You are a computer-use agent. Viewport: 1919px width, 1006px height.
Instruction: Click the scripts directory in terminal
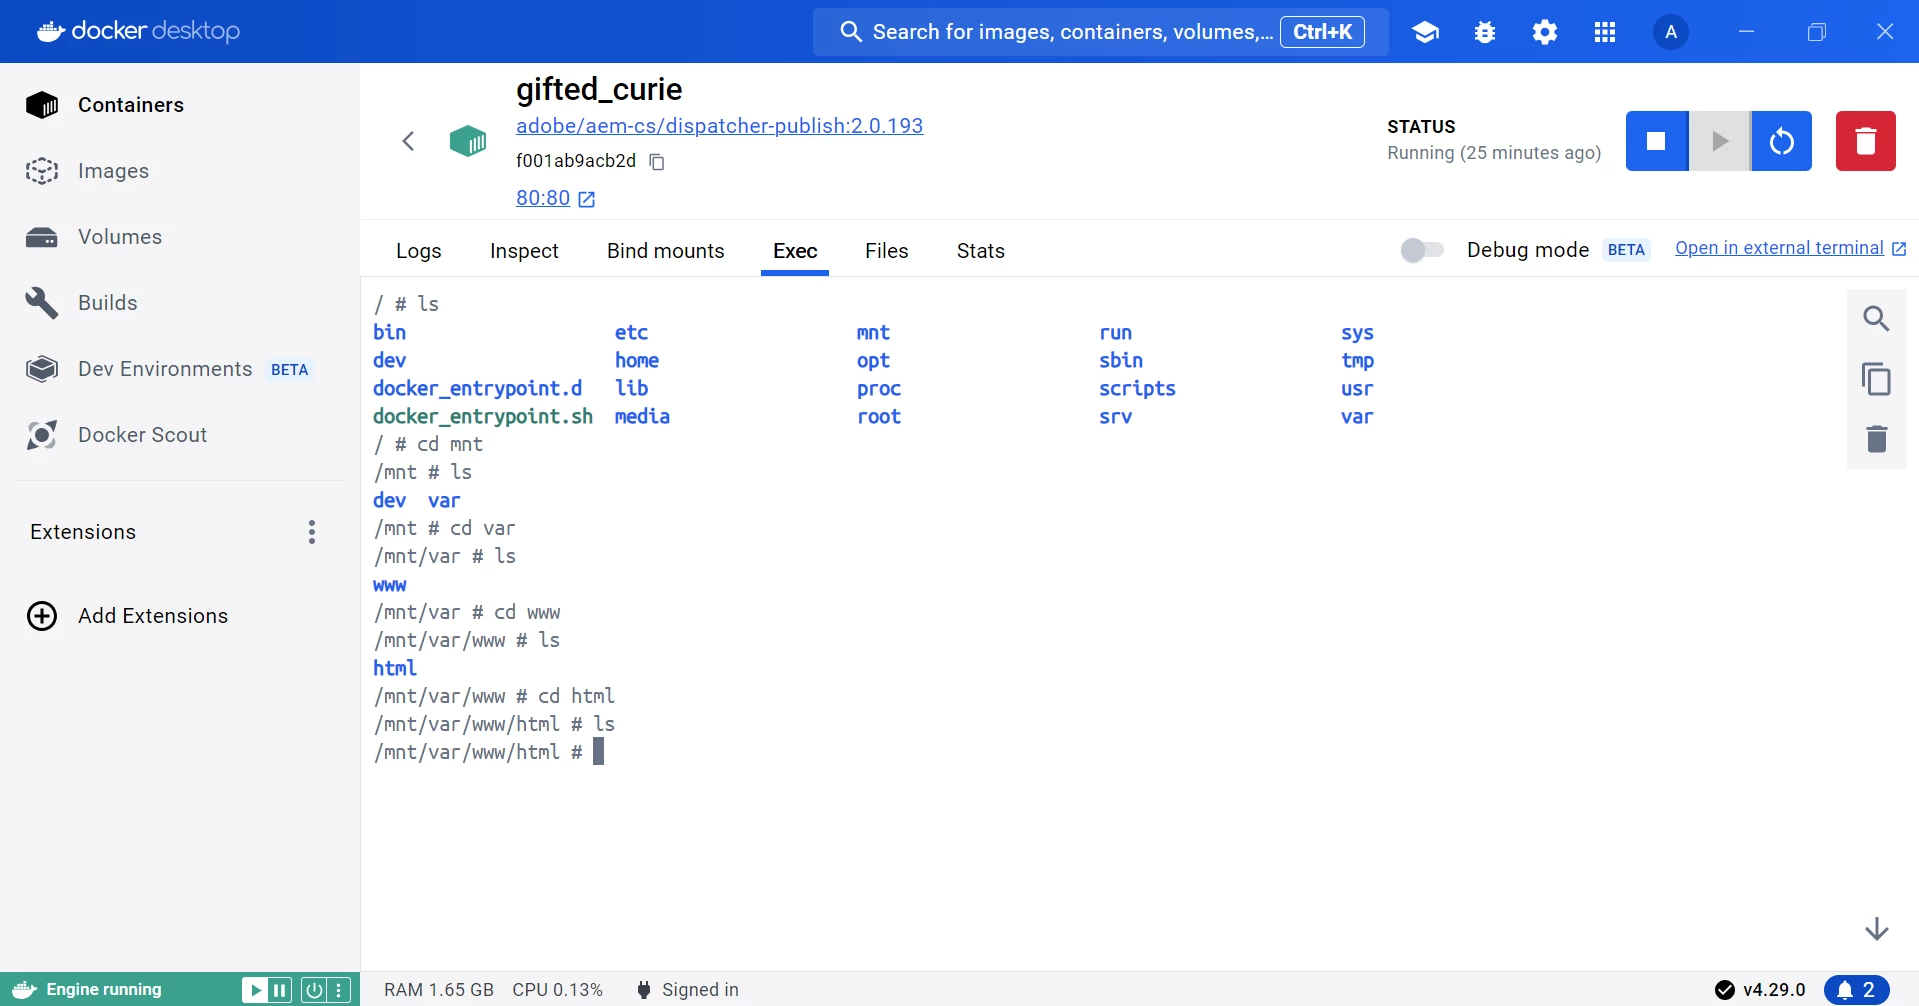click(x=1137, y=388)
